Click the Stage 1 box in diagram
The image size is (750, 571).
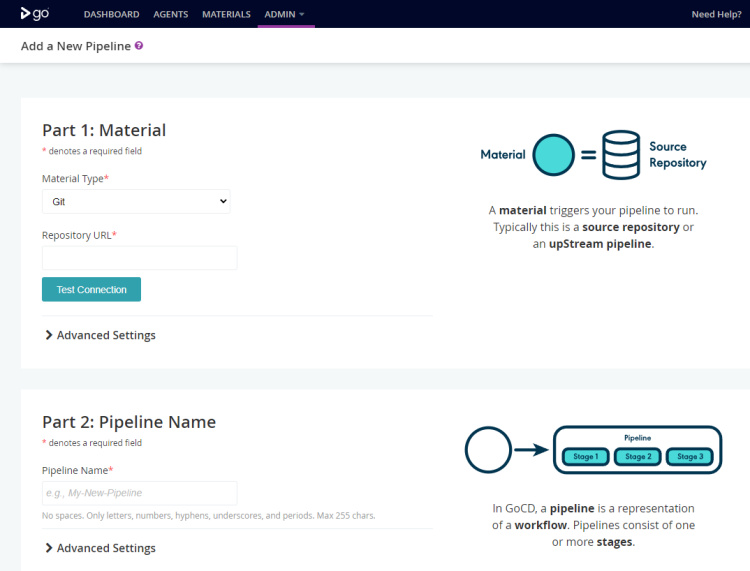tap(586, 457)
